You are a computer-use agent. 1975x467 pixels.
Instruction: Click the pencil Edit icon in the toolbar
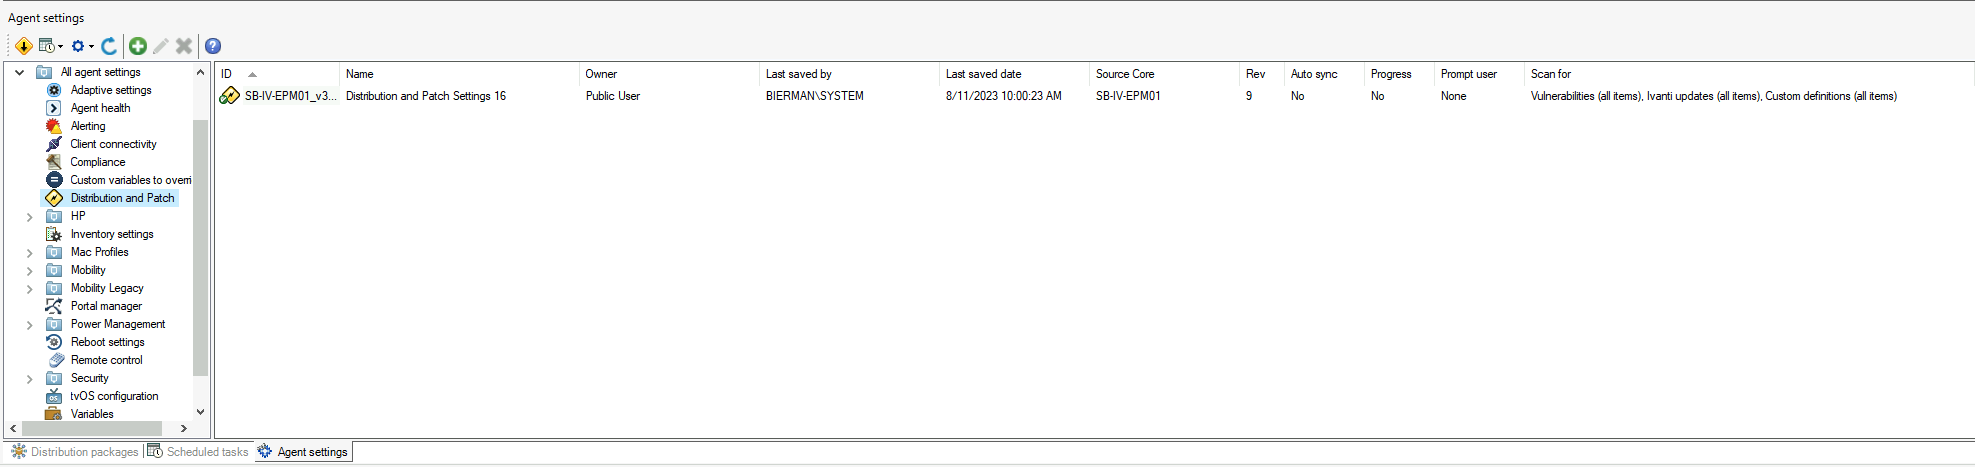tap(161, 46)
